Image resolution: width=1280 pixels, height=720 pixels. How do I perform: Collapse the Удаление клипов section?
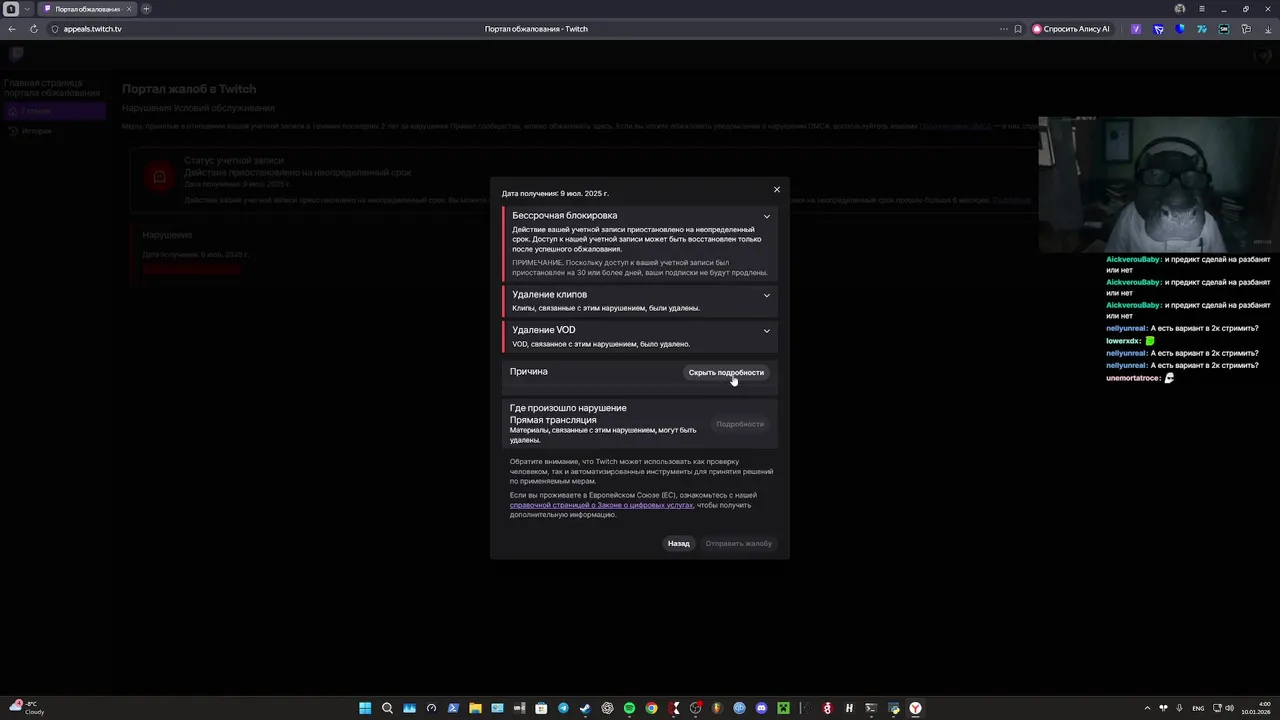pos(767,295)
